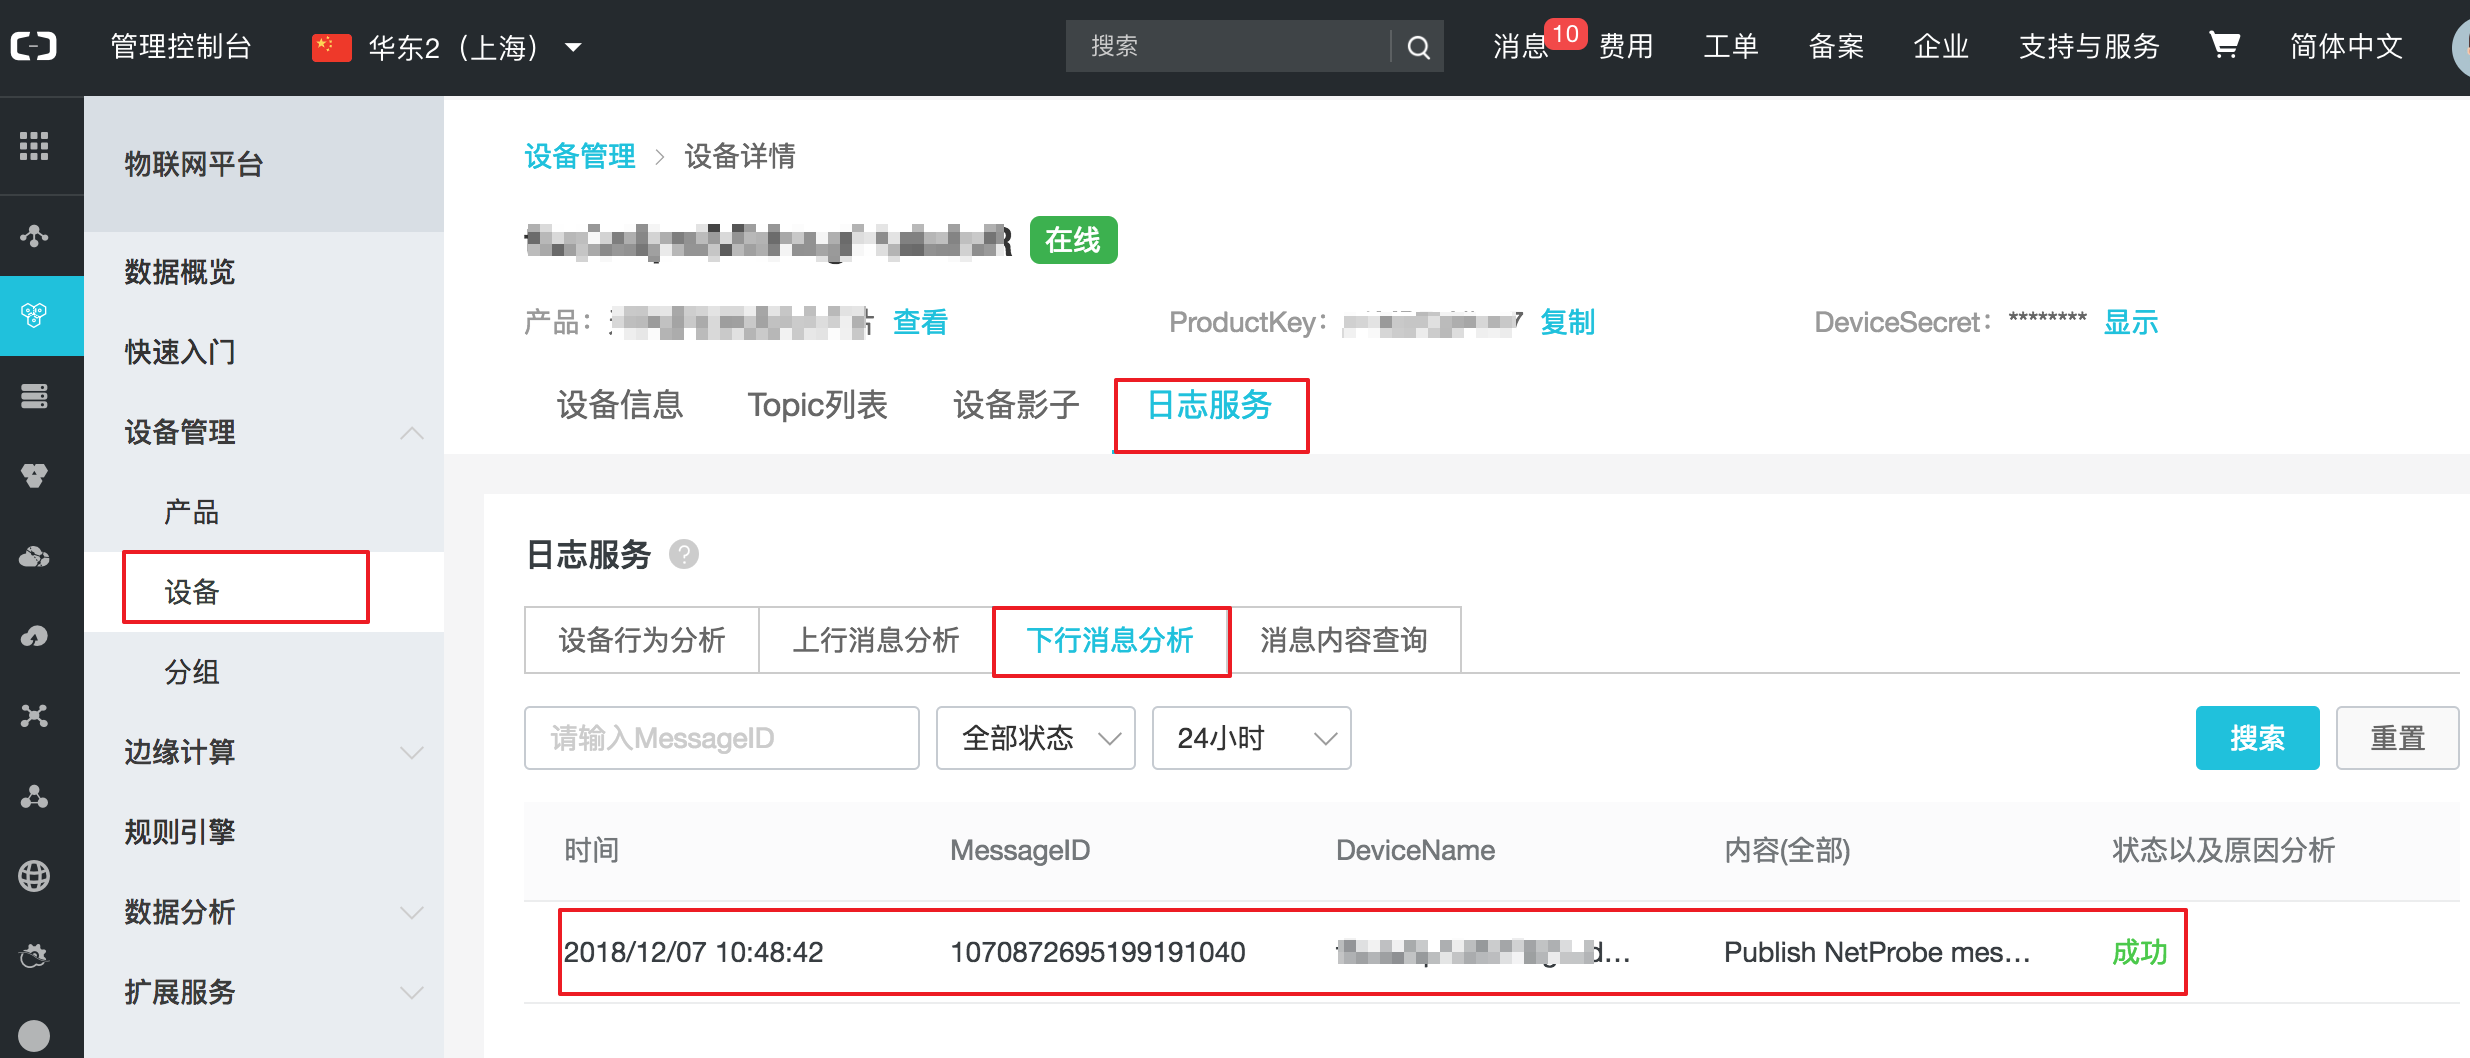Screen dimensions: 2470x1058
Task: Click the gear-cloud sidebar icon
Action: tap(34, 956)
